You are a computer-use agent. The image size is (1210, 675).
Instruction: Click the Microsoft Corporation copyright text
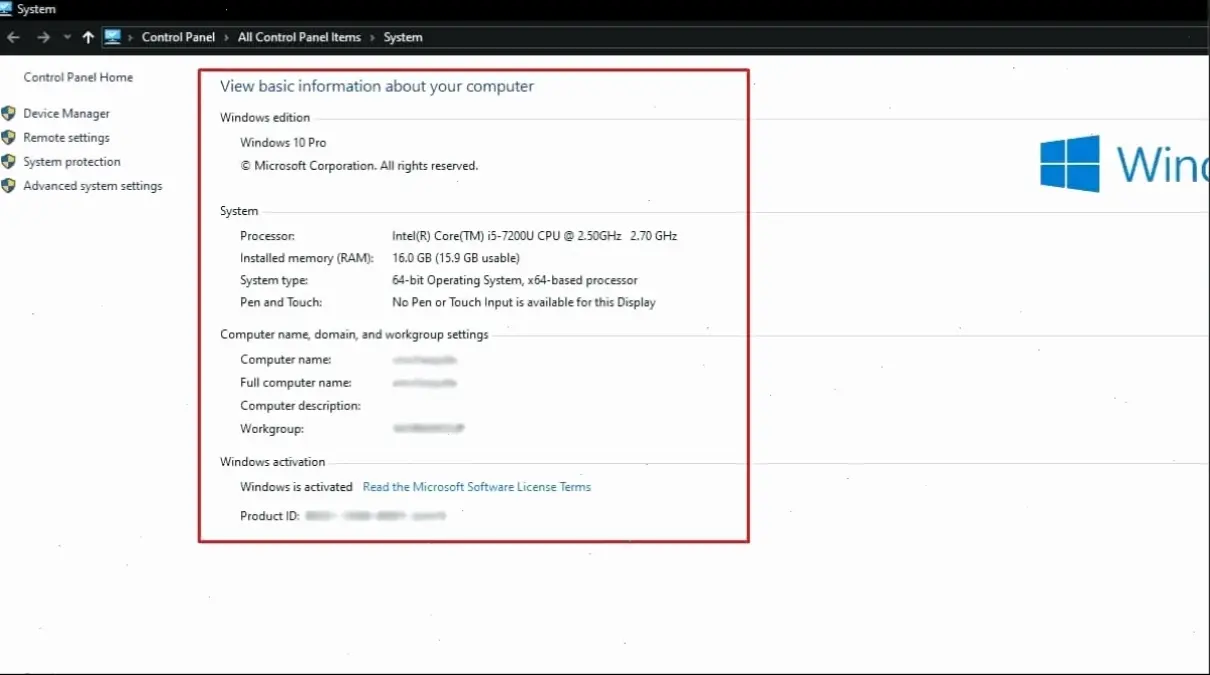[x=359, y=166]
